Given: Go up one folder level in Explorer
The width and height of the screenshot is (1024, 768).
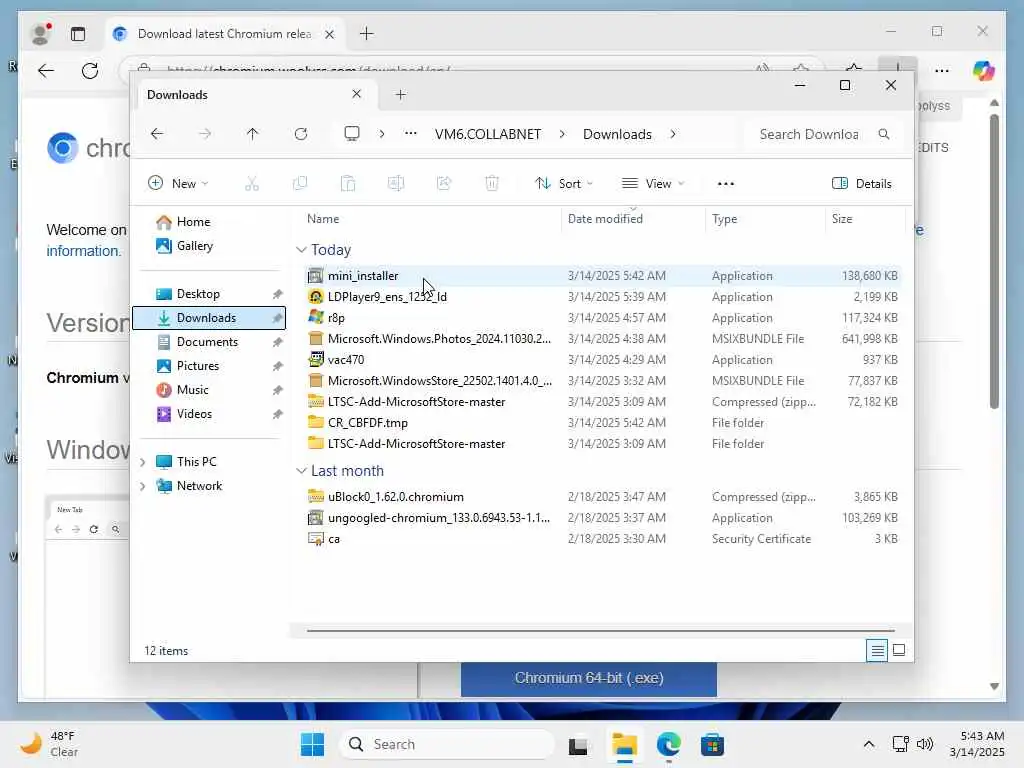Looking at the screenshot, I should coord(253,134).
